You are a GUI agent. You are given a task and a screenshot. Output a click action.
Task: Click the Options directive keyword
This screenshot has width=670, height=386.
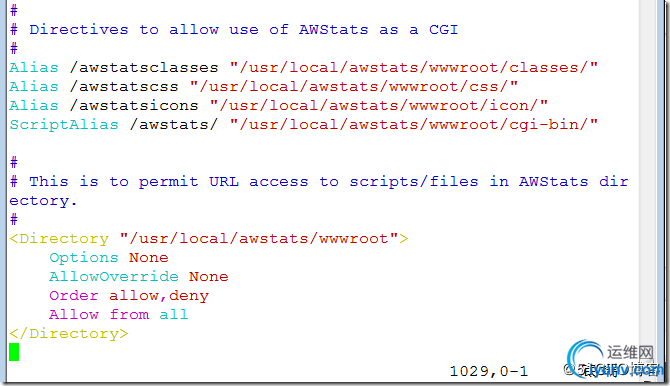pos(84,258)
